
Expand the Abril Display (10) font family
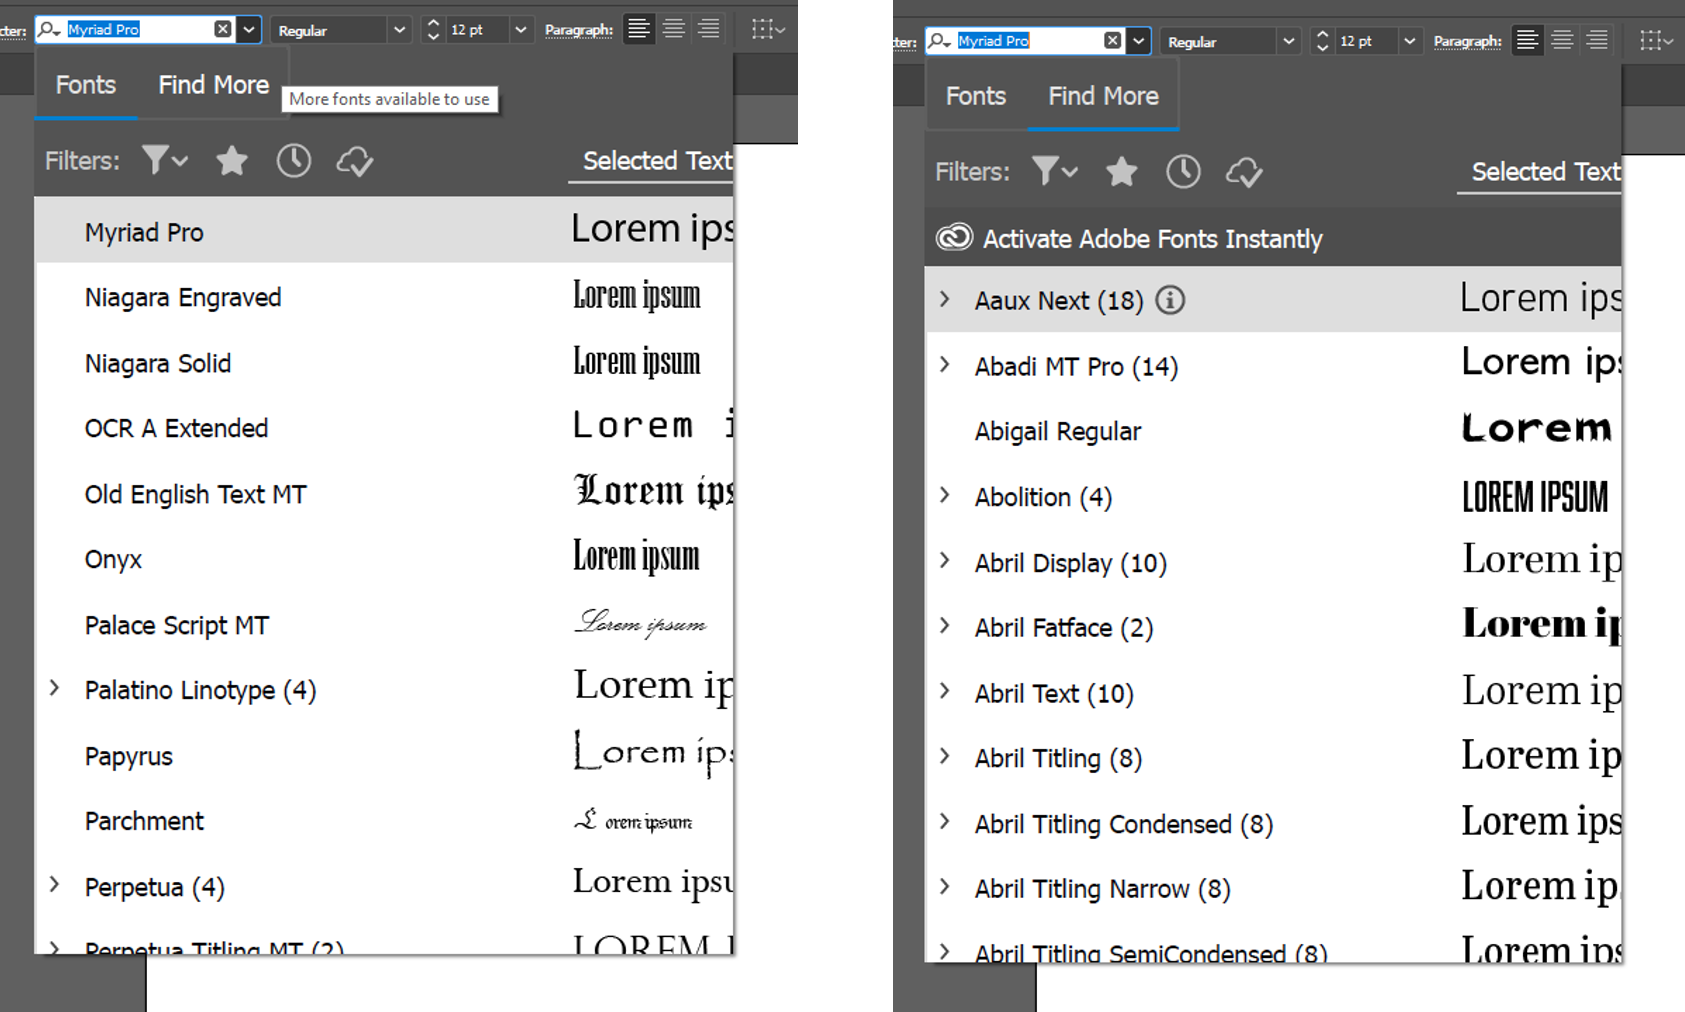[x=944, y=560]
